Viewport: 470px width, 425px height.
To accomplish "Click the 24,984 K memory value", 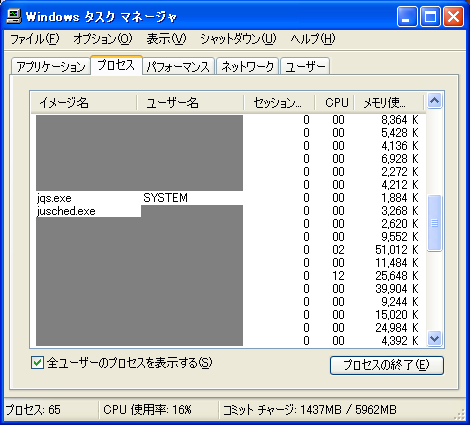I will pos(397,328).
